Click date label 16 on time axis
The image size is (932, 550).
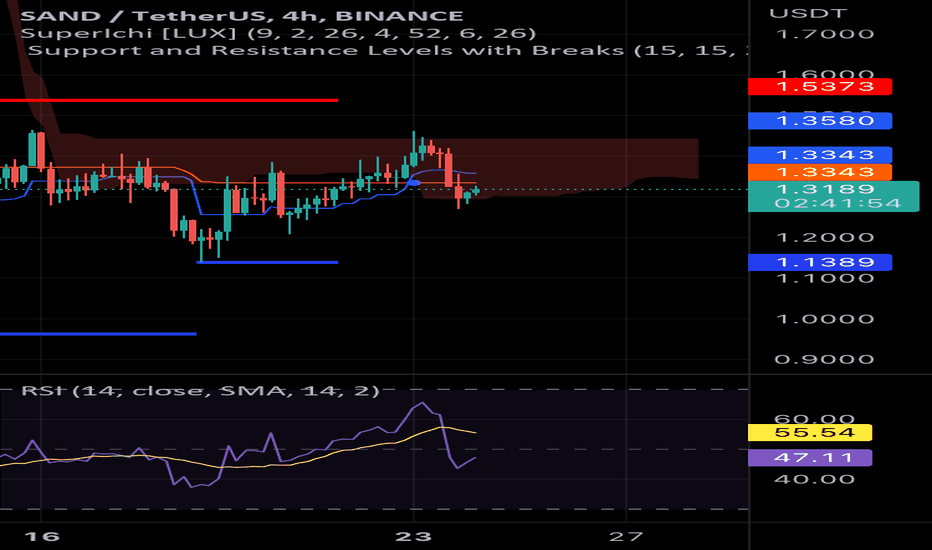pyautogui.click(x=42, y=537)
